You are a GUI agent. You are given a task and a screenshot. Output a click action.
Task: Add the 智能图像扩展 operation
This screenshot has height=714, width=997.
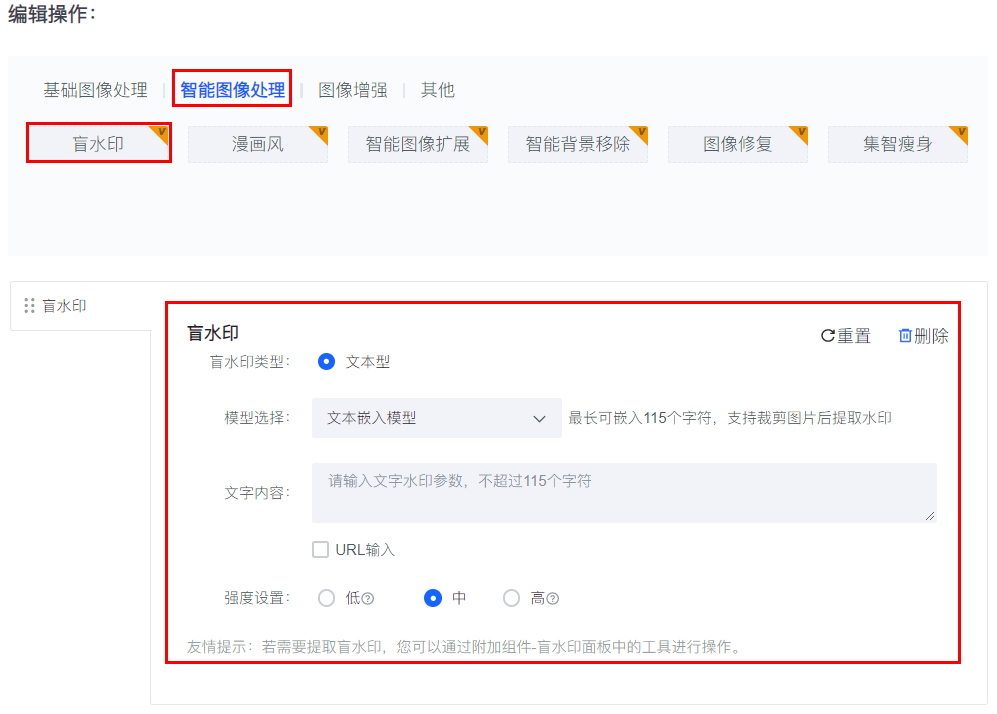click(418, 144)
